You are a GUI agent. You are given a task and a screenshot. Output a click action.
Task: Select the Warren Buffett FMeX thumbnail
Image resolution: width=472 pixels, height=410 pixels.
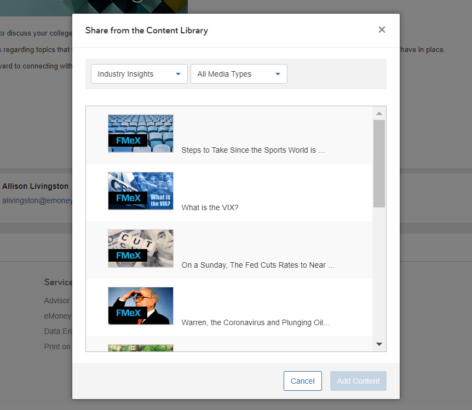tap(140, 306)
